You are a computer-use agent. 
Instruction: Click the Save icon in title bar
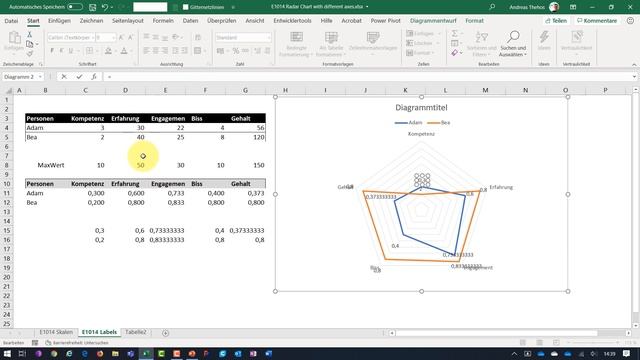click(x=93, y=7)
